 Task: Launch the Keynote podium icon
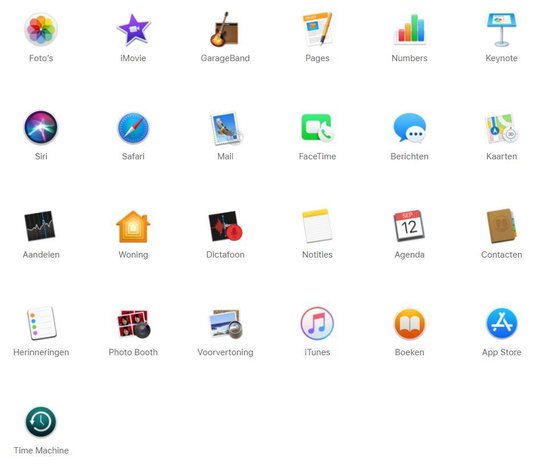pyautogui.click(x=502, y=30)
